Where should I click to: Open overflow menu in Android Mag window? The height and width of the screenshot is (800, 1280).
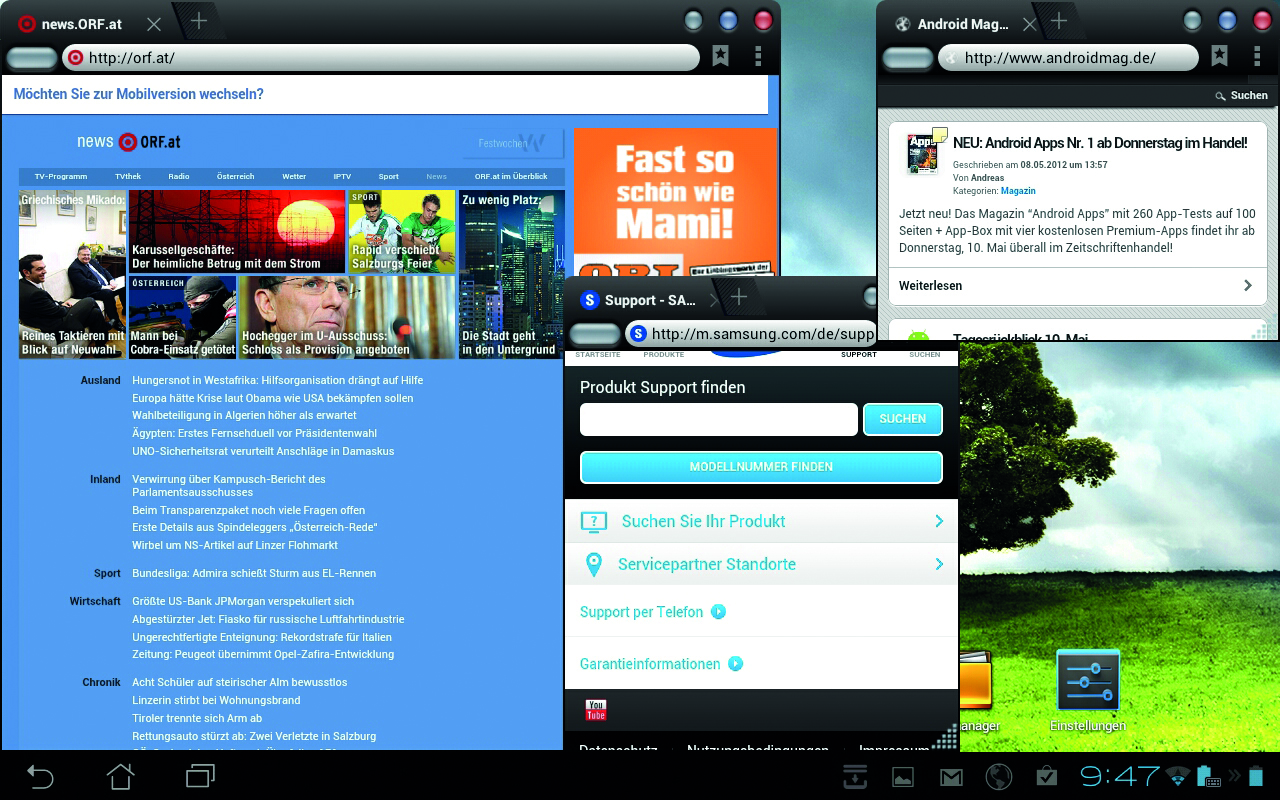point(1257,56)
